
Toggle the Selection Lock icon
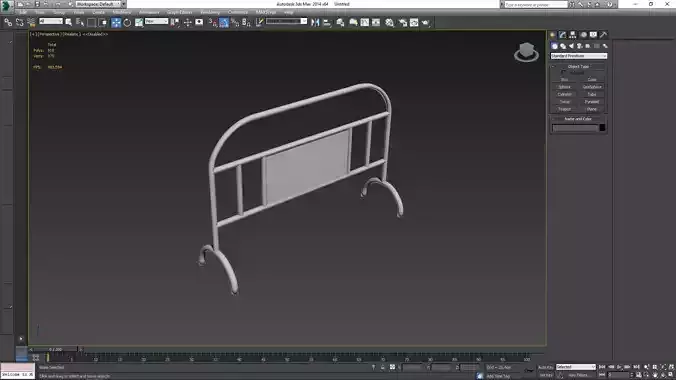(x=382, y=367)
